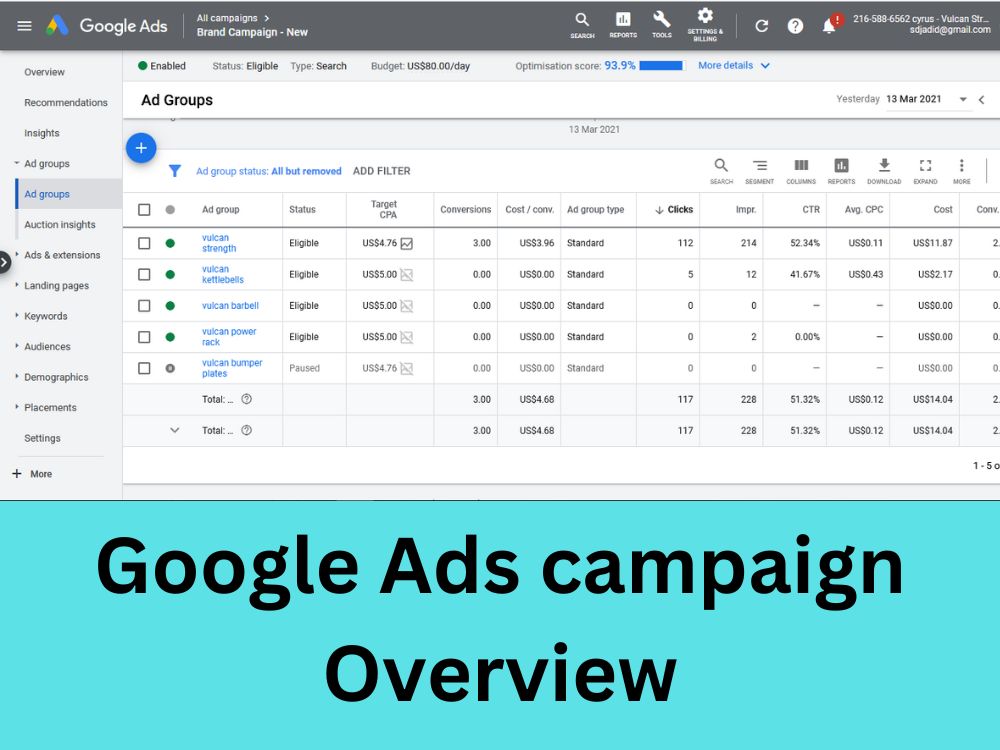
Task: Expand the date range selector dropdown
Action: [x=961, y=99]
